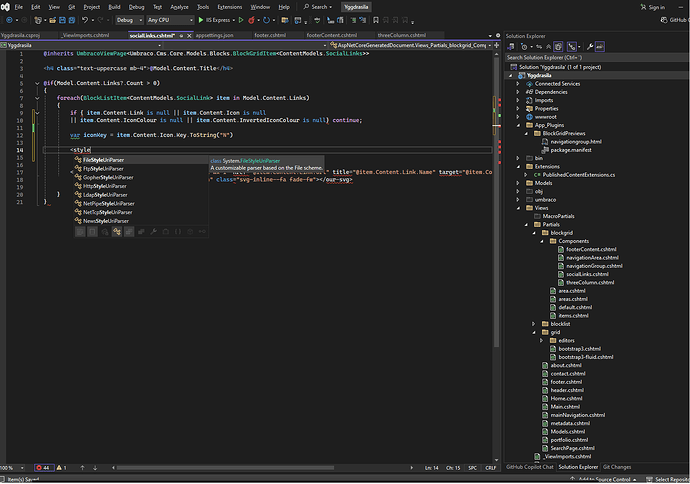Viewport: 690px width, 484px height.
Task: Expand the Models folder
Action: click(518, 183)
